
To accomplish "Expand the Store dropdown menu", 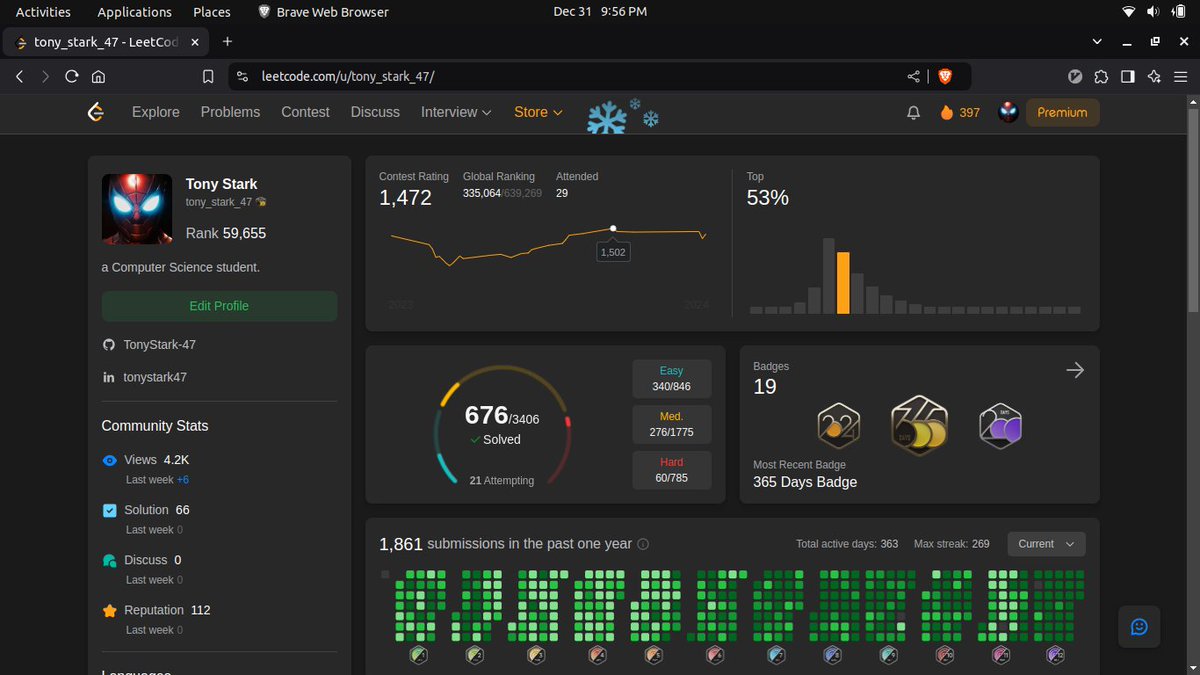I will [538, 112].
